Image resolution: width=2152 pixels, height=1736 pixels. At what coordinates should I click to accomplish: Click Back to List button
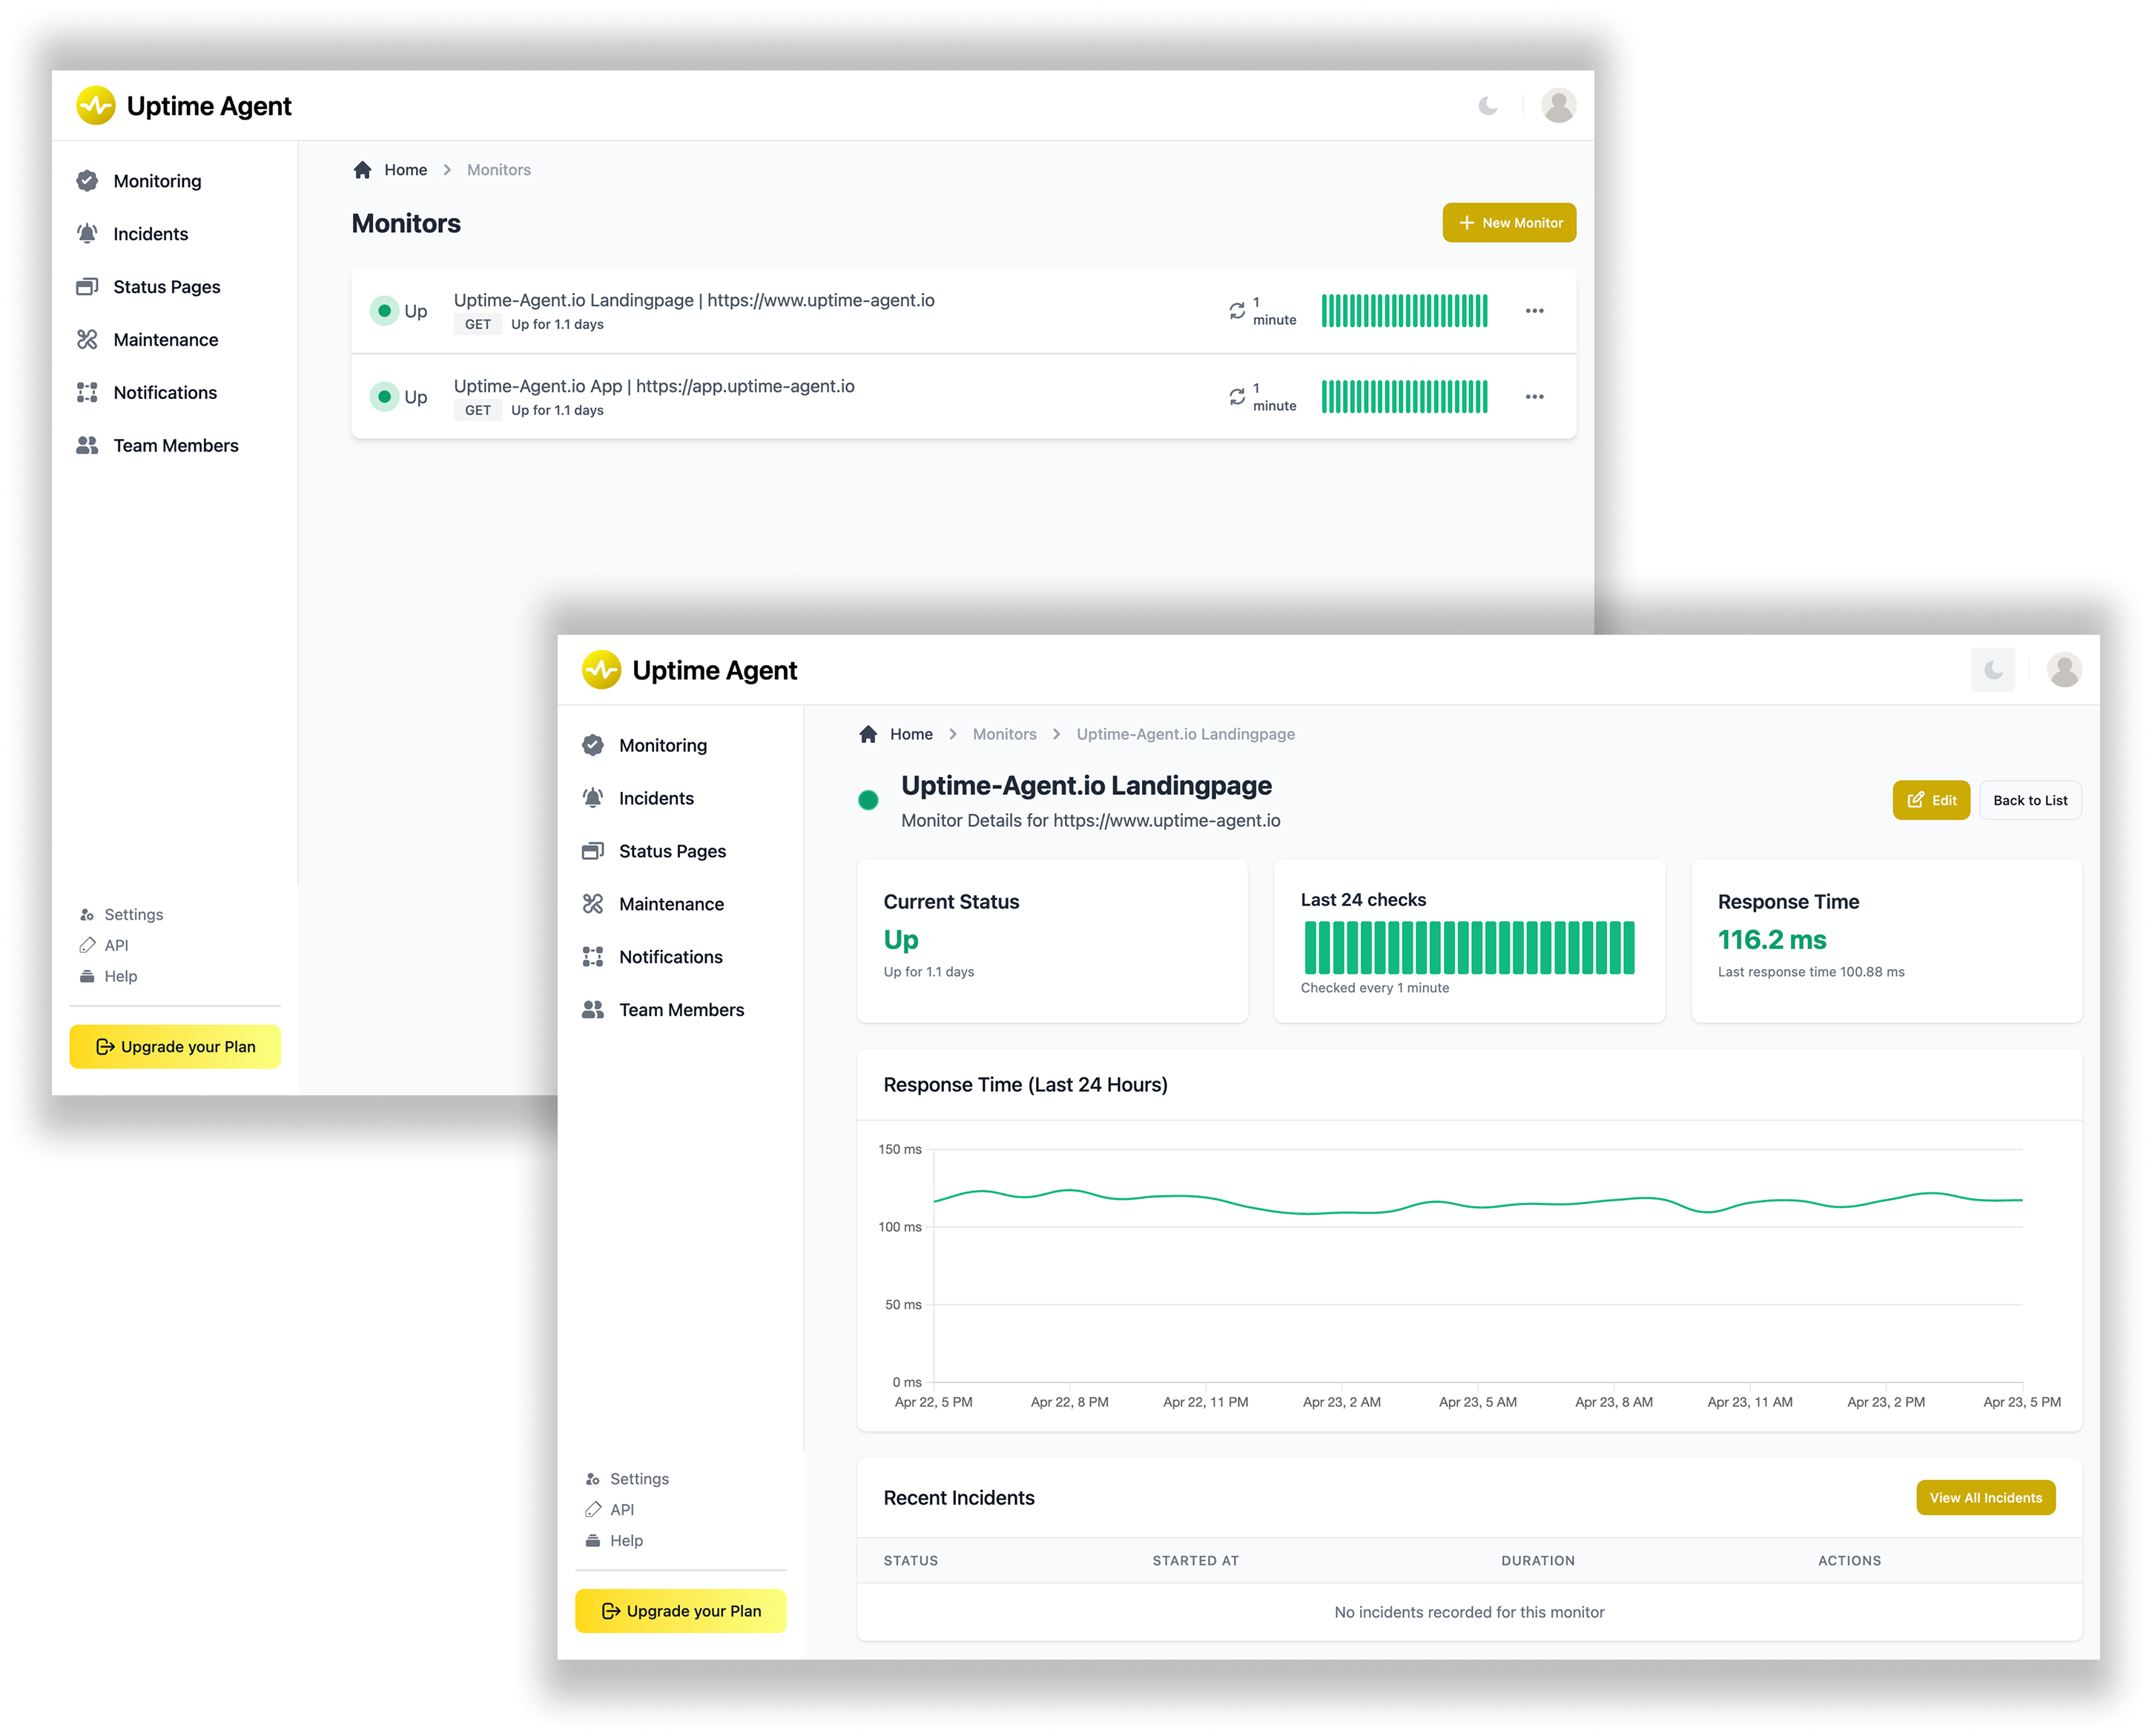2030,800
